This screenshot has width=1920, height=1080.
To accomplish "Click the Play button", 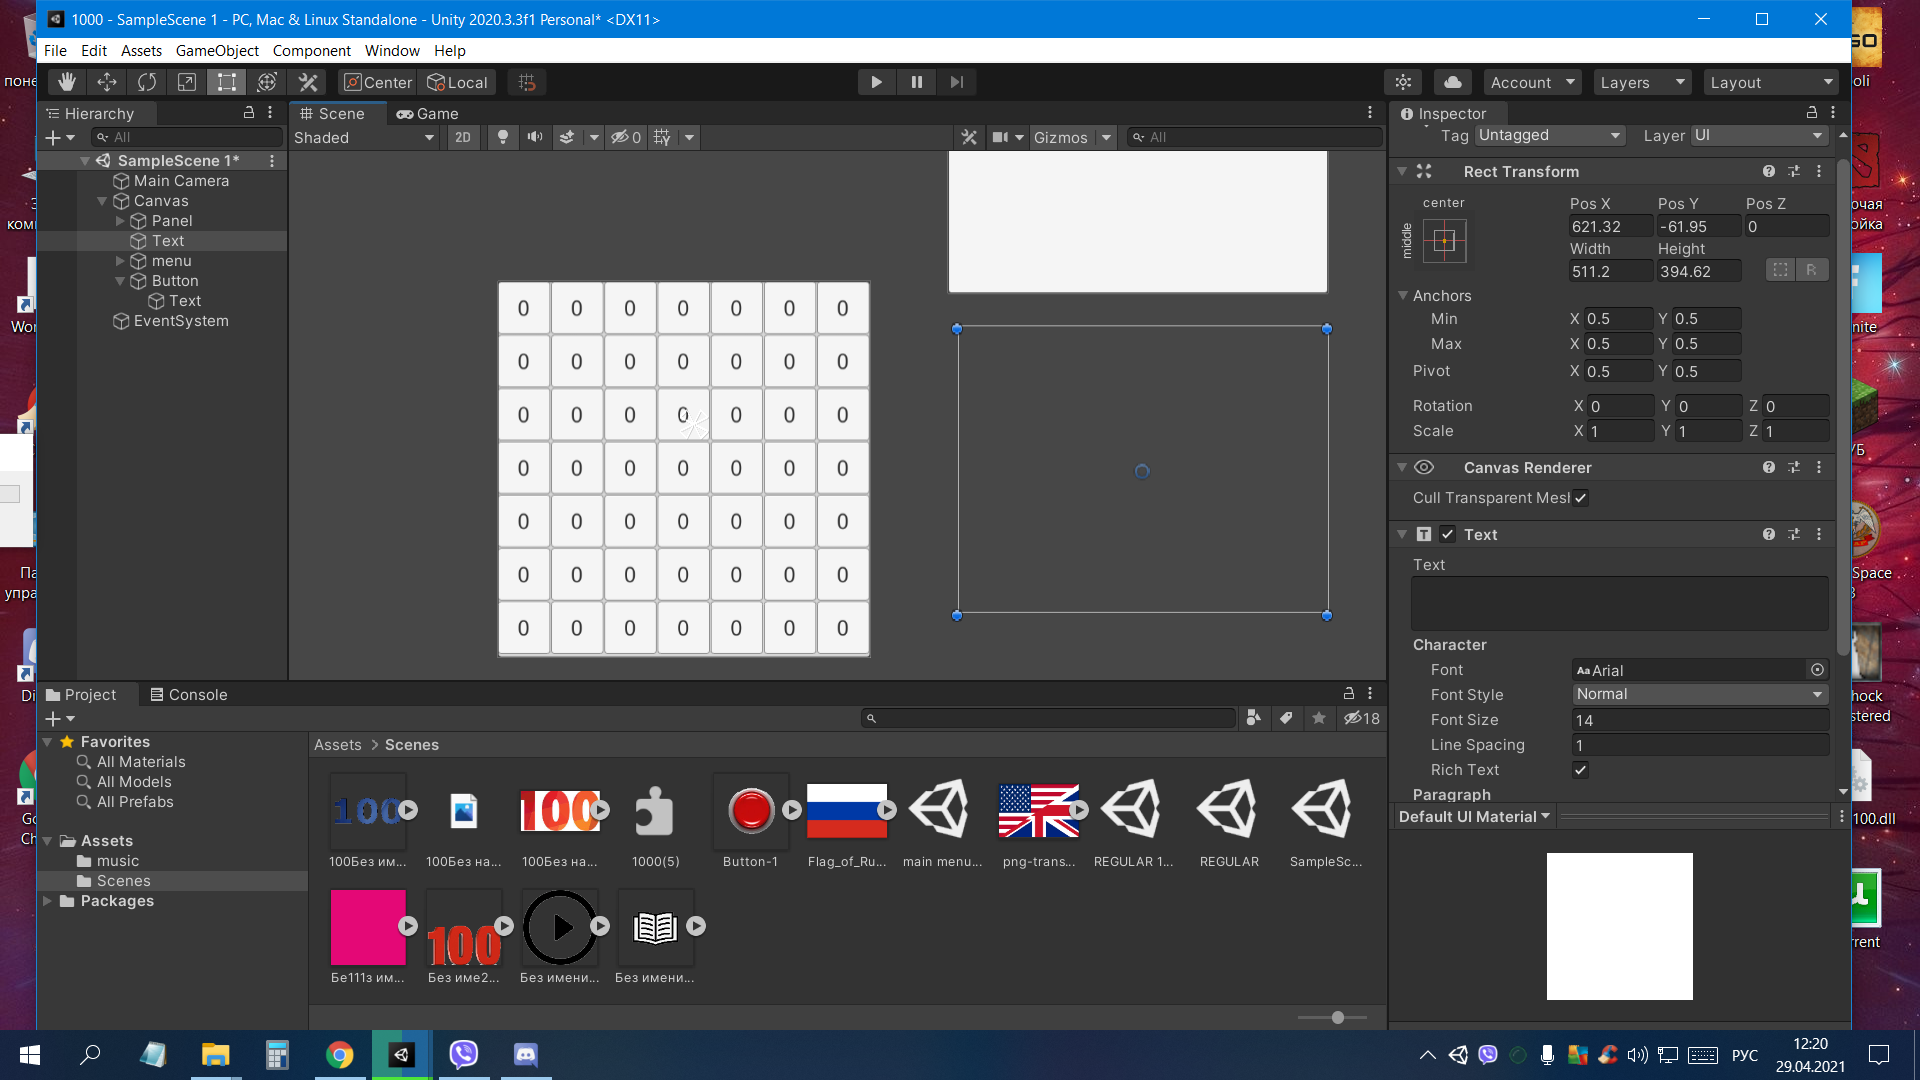I will 876,82.
